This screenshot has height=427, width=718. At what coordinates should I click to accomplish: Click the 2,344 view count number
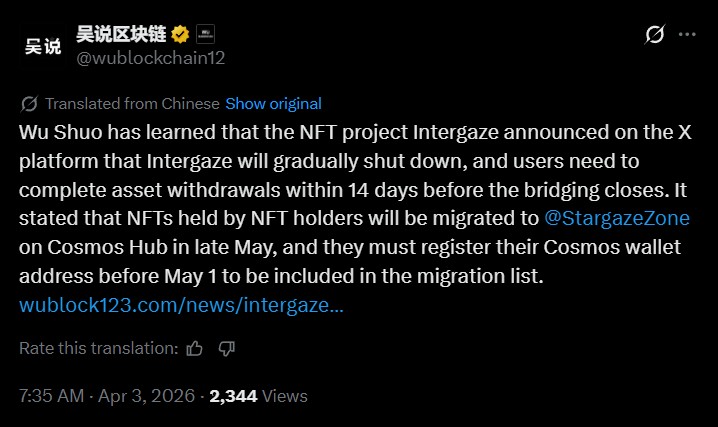click(233, 396)
